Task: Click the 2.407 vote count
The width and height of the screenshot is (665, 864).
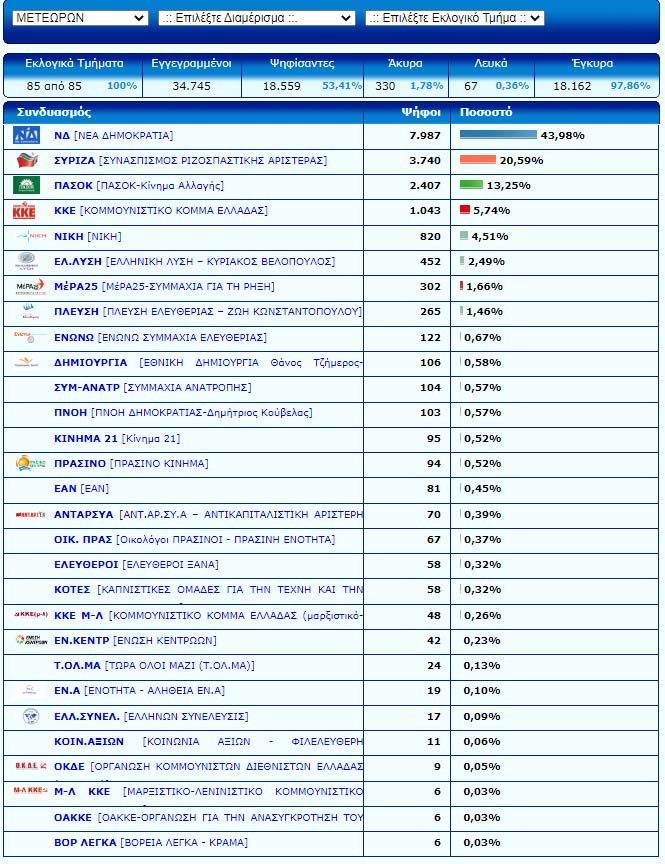Action: coord(425,185)
